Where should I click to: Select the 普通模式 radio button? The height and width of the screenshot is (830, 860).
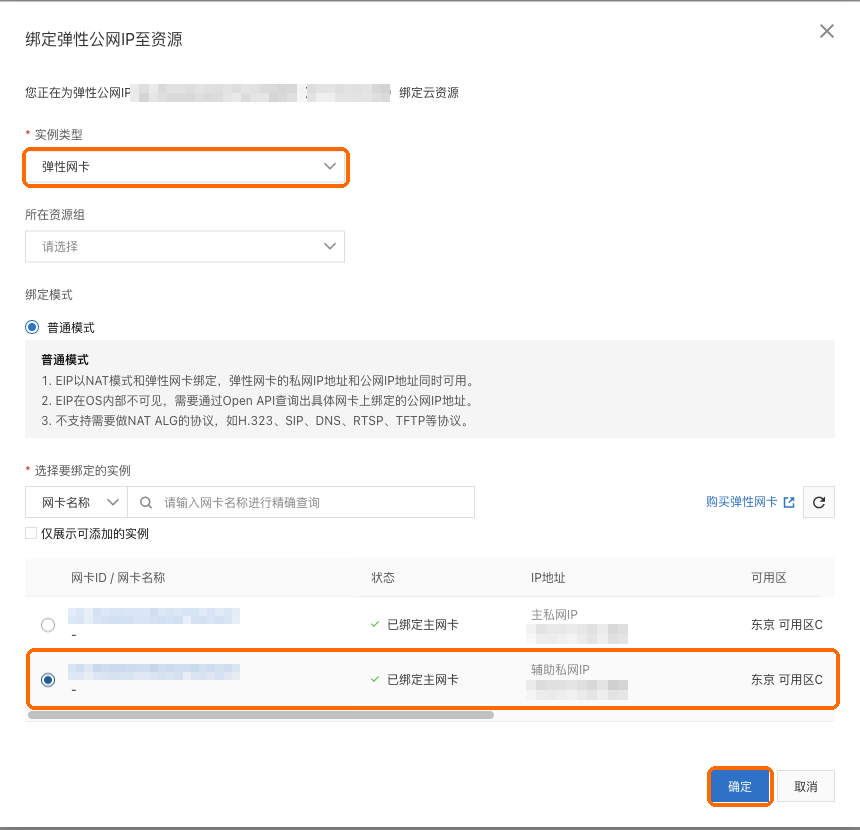coord(32,328)
